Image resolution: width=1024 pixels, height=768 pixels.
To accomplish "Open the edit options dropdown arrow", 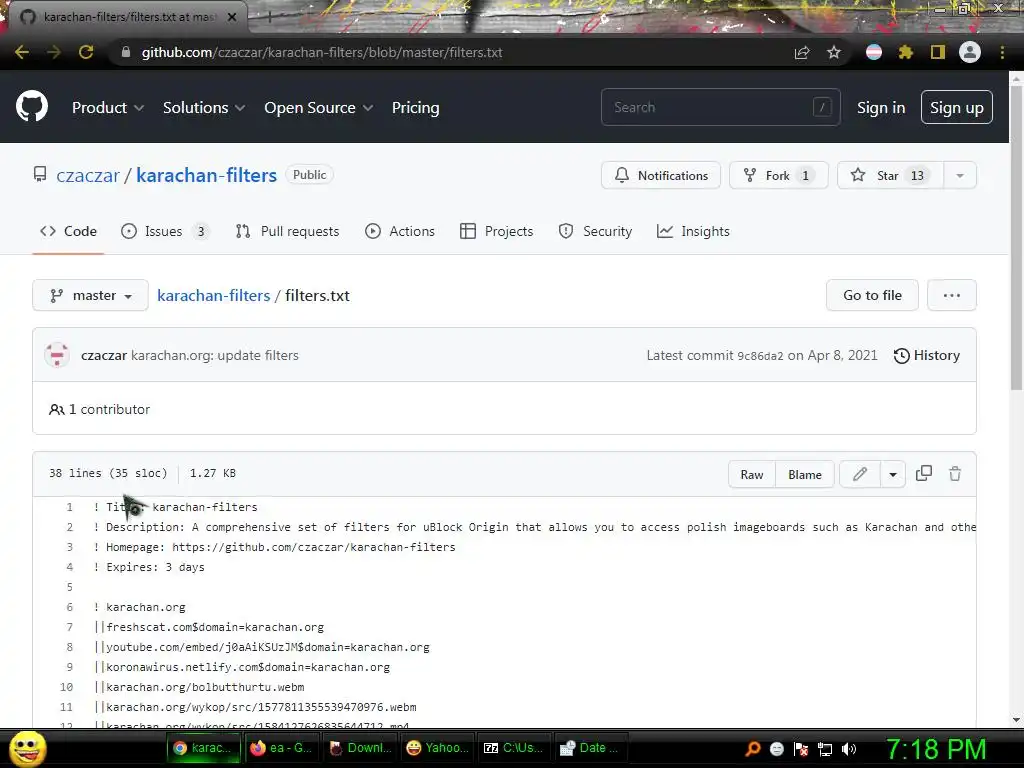I will point(893,474).
